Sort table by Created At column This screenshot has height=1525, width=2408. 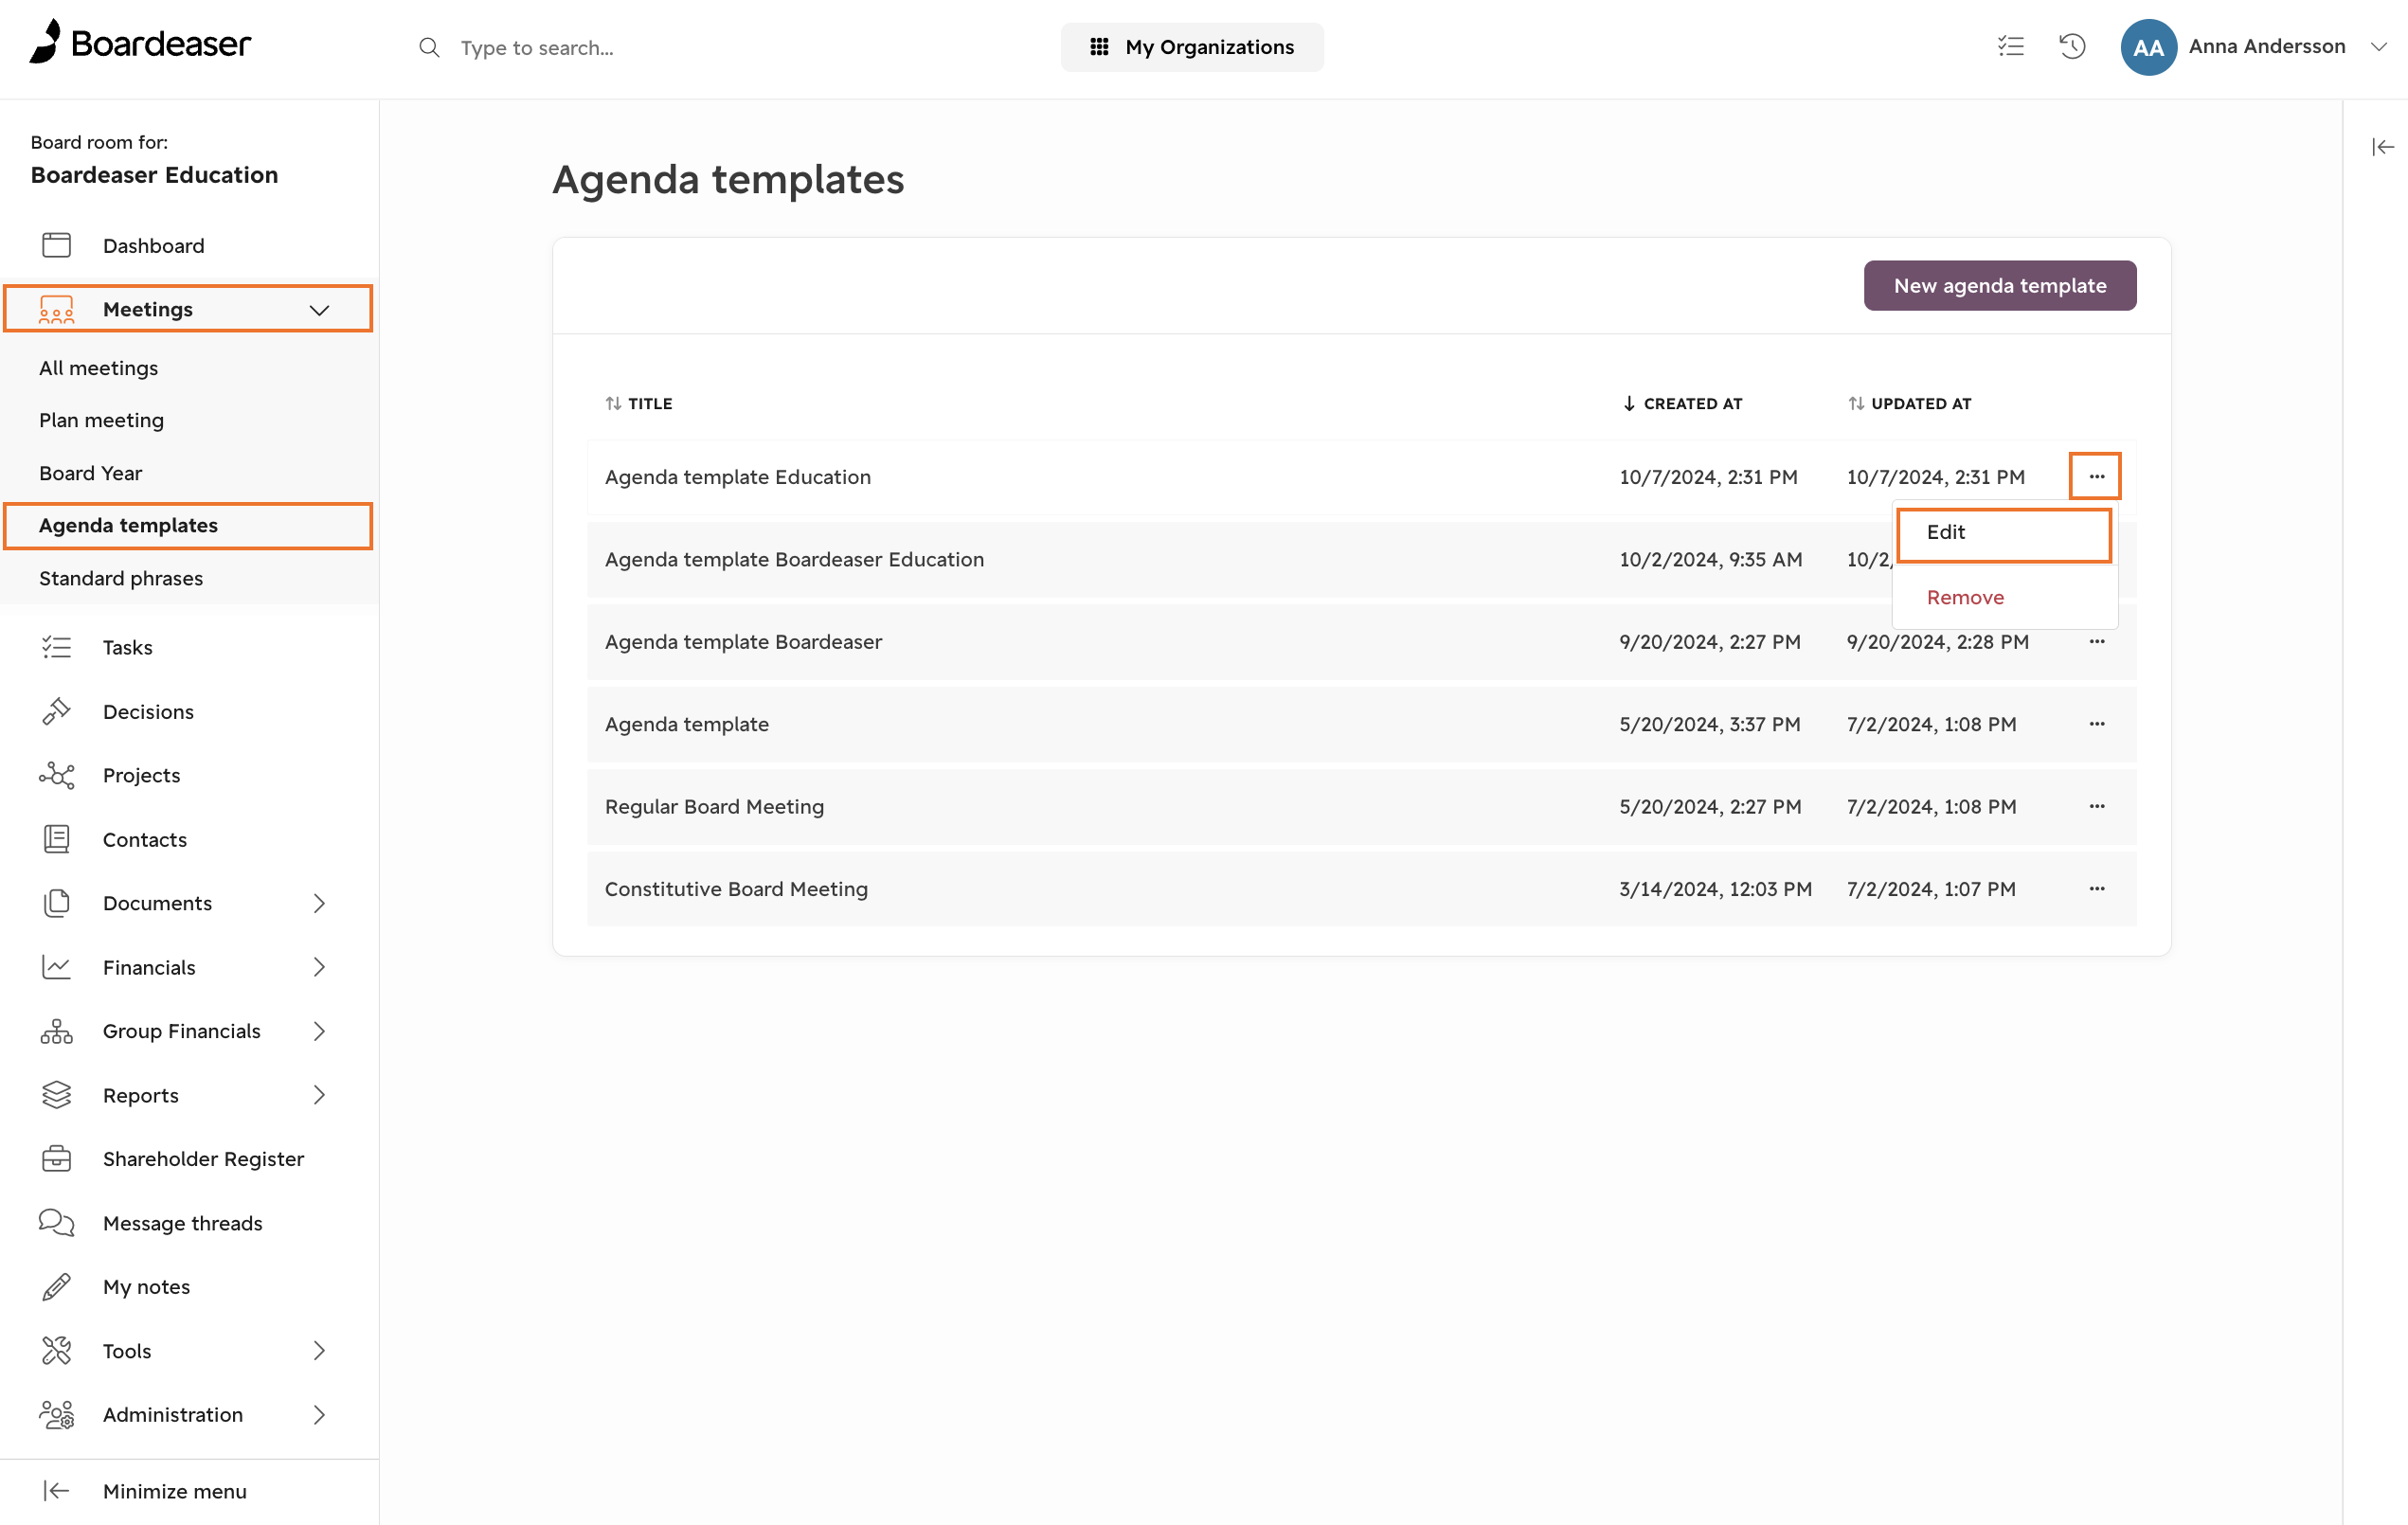tap(1682, 404)
